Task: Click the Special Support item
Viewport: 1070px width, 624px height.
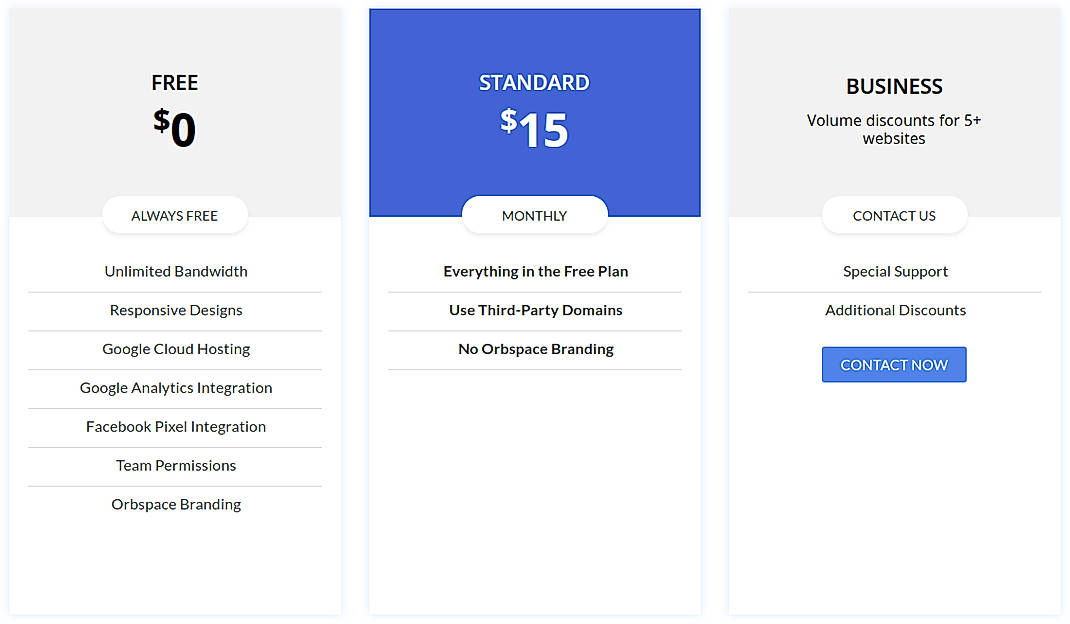Action: point(895,271)
